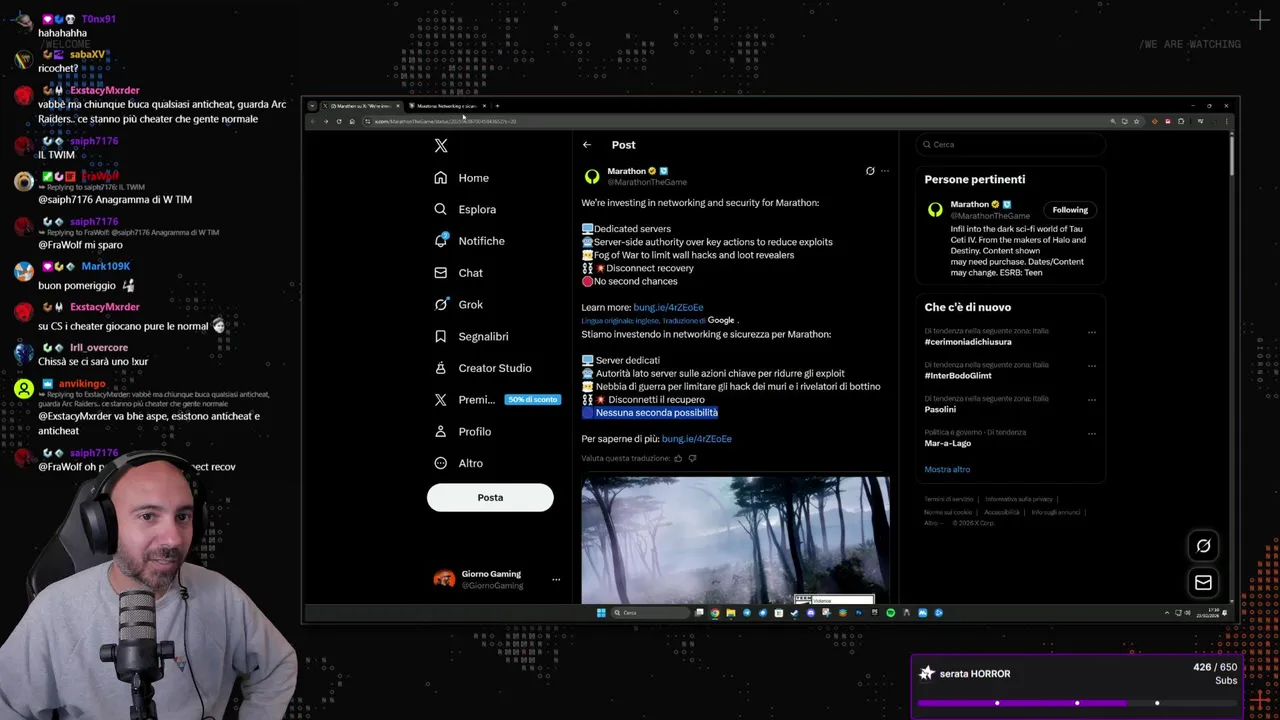Switch to the first Marathon browser tab
Image resolution: width=1280 pixels, height=720 pixels.
362,106
